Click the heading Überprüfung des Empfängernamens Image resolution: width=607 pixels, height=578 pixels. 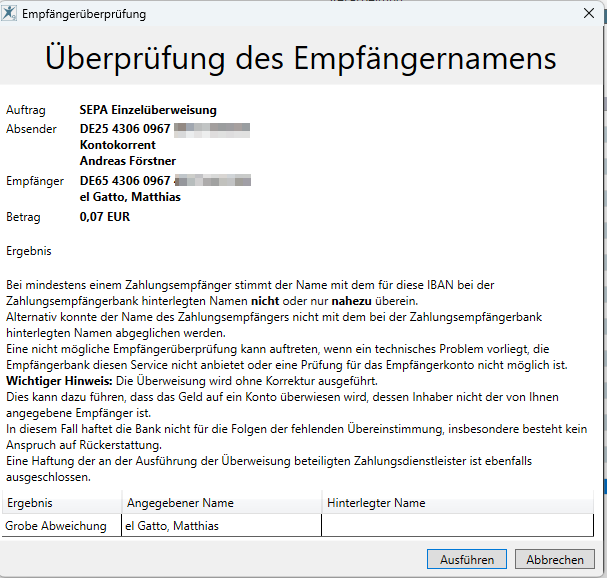(x=300, y=58)
